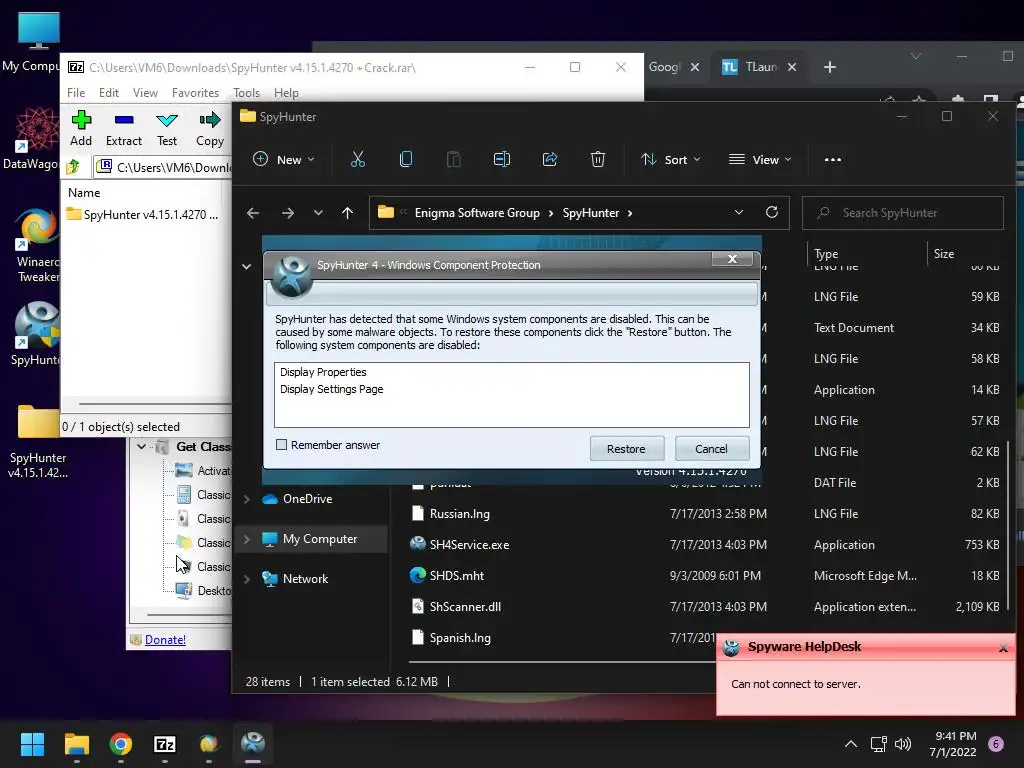Expand Network in the navigation pane
This screenshot has height=768, width=1024.
(247, 579)
